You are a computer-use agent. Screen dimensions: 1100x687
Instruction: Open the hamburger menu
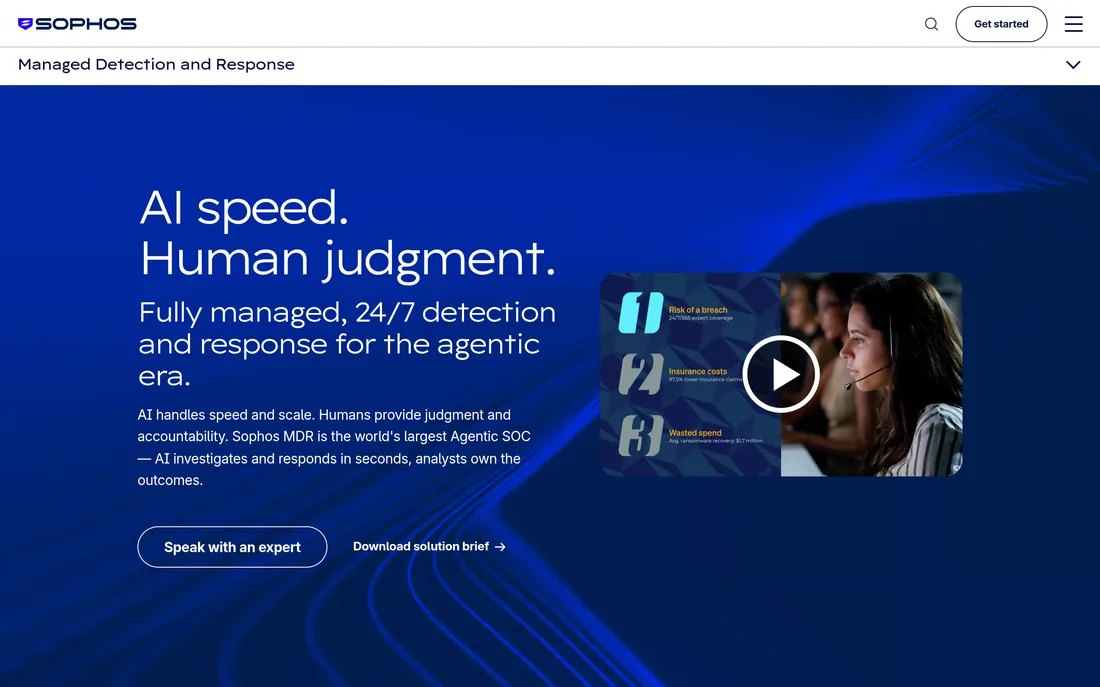1073,24
